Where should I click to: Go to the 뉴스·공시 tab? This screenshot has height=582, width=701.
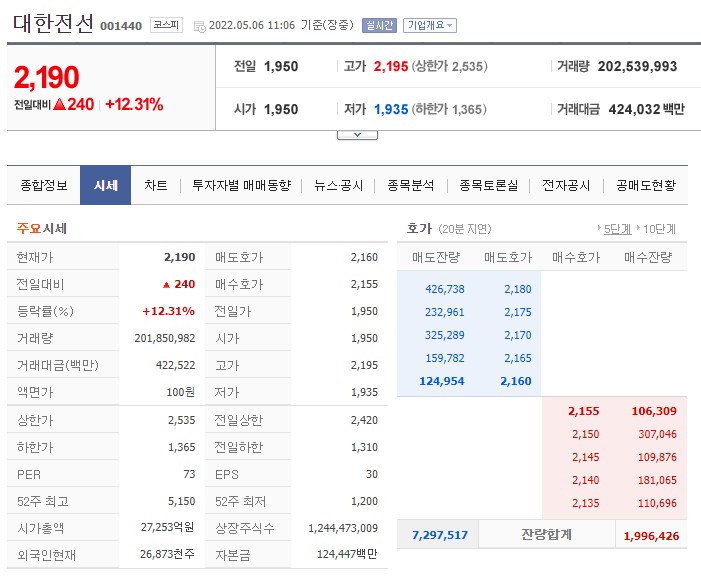(338, 185)
